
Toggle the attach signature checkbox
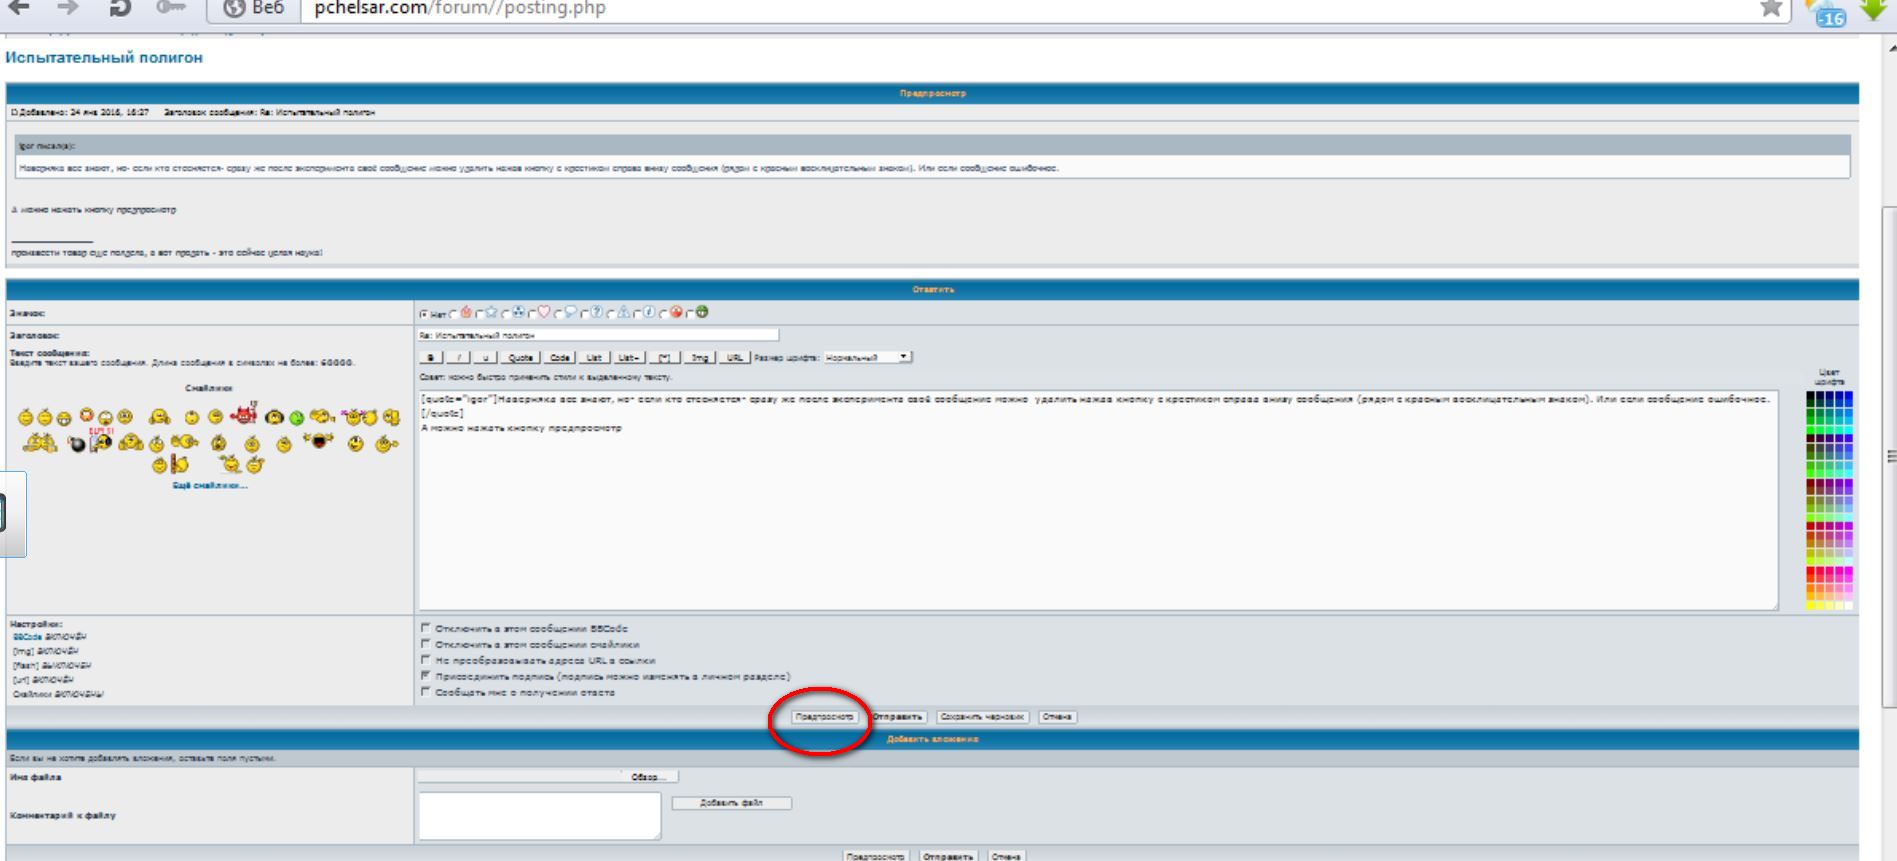(425, 676)
